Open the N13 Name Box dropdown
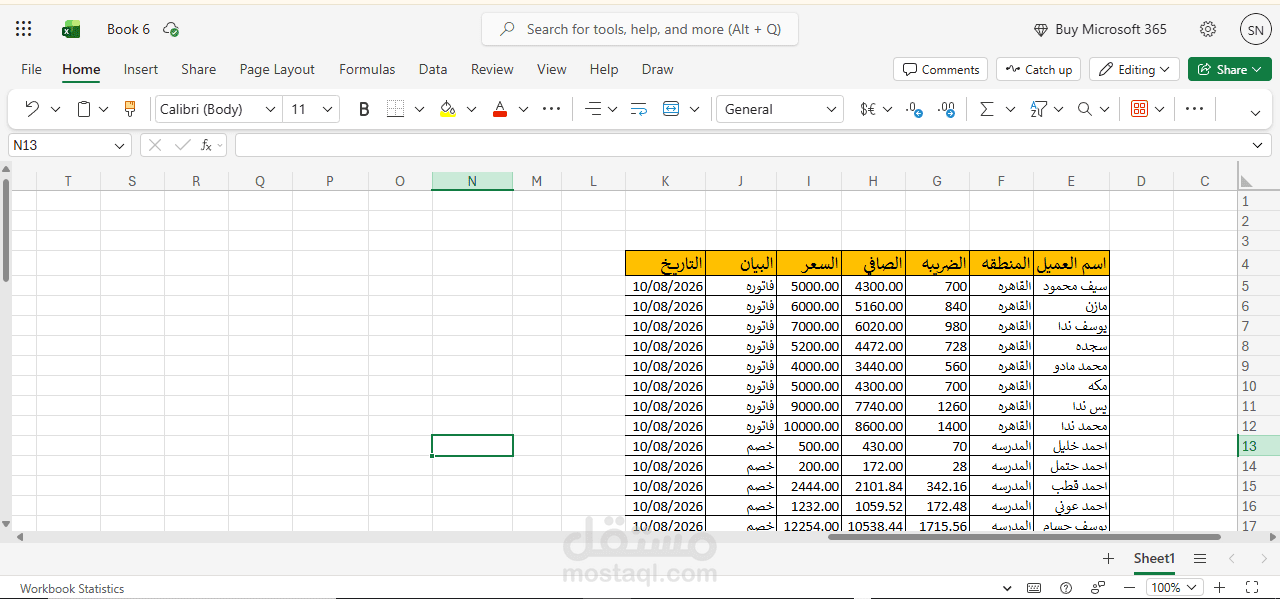This screenshot has width=1280, height=599. point(120,145)
